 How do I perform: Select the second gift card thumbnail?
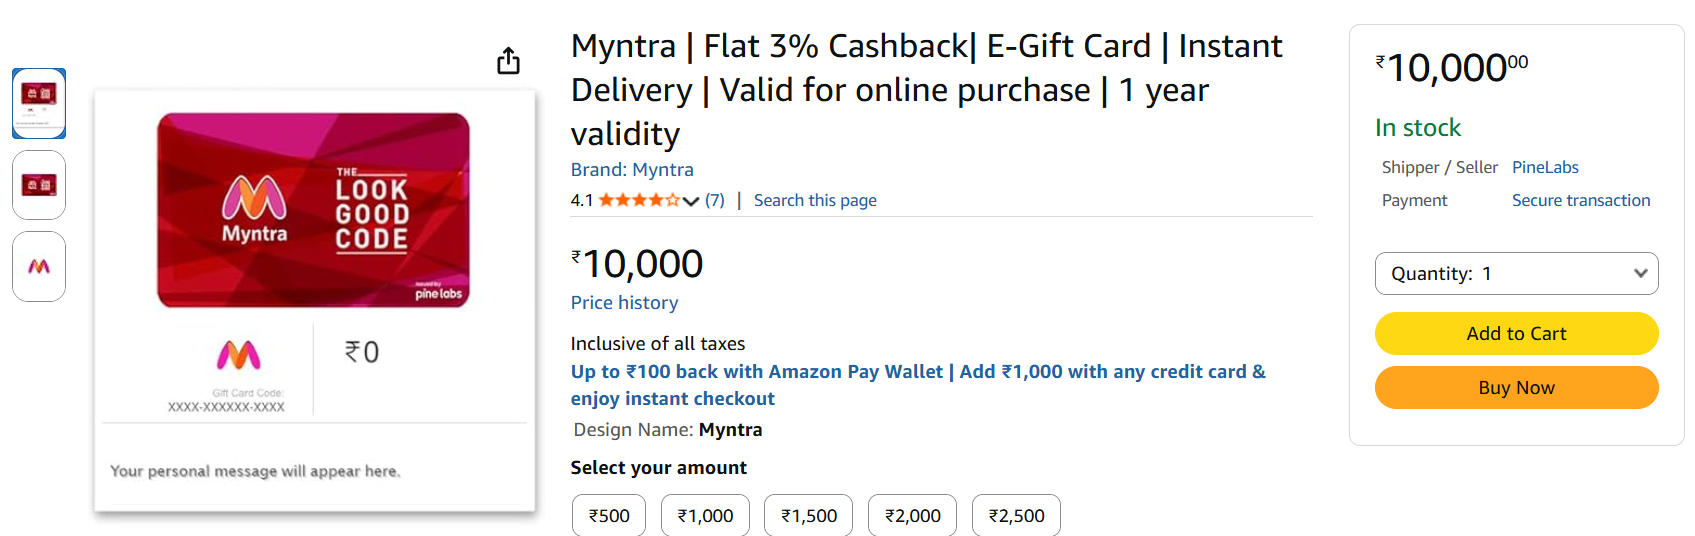coord(39,185)
